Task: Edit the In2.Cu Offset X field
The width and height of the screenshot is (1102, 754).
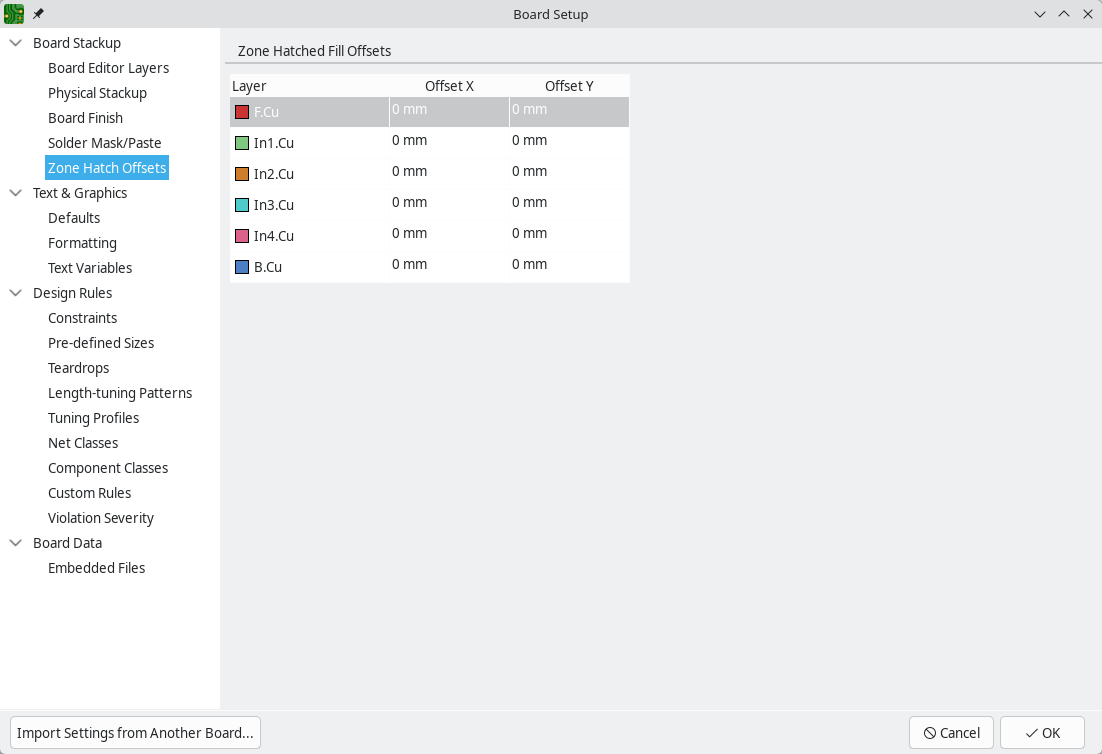Action: [x=448, y=172]
